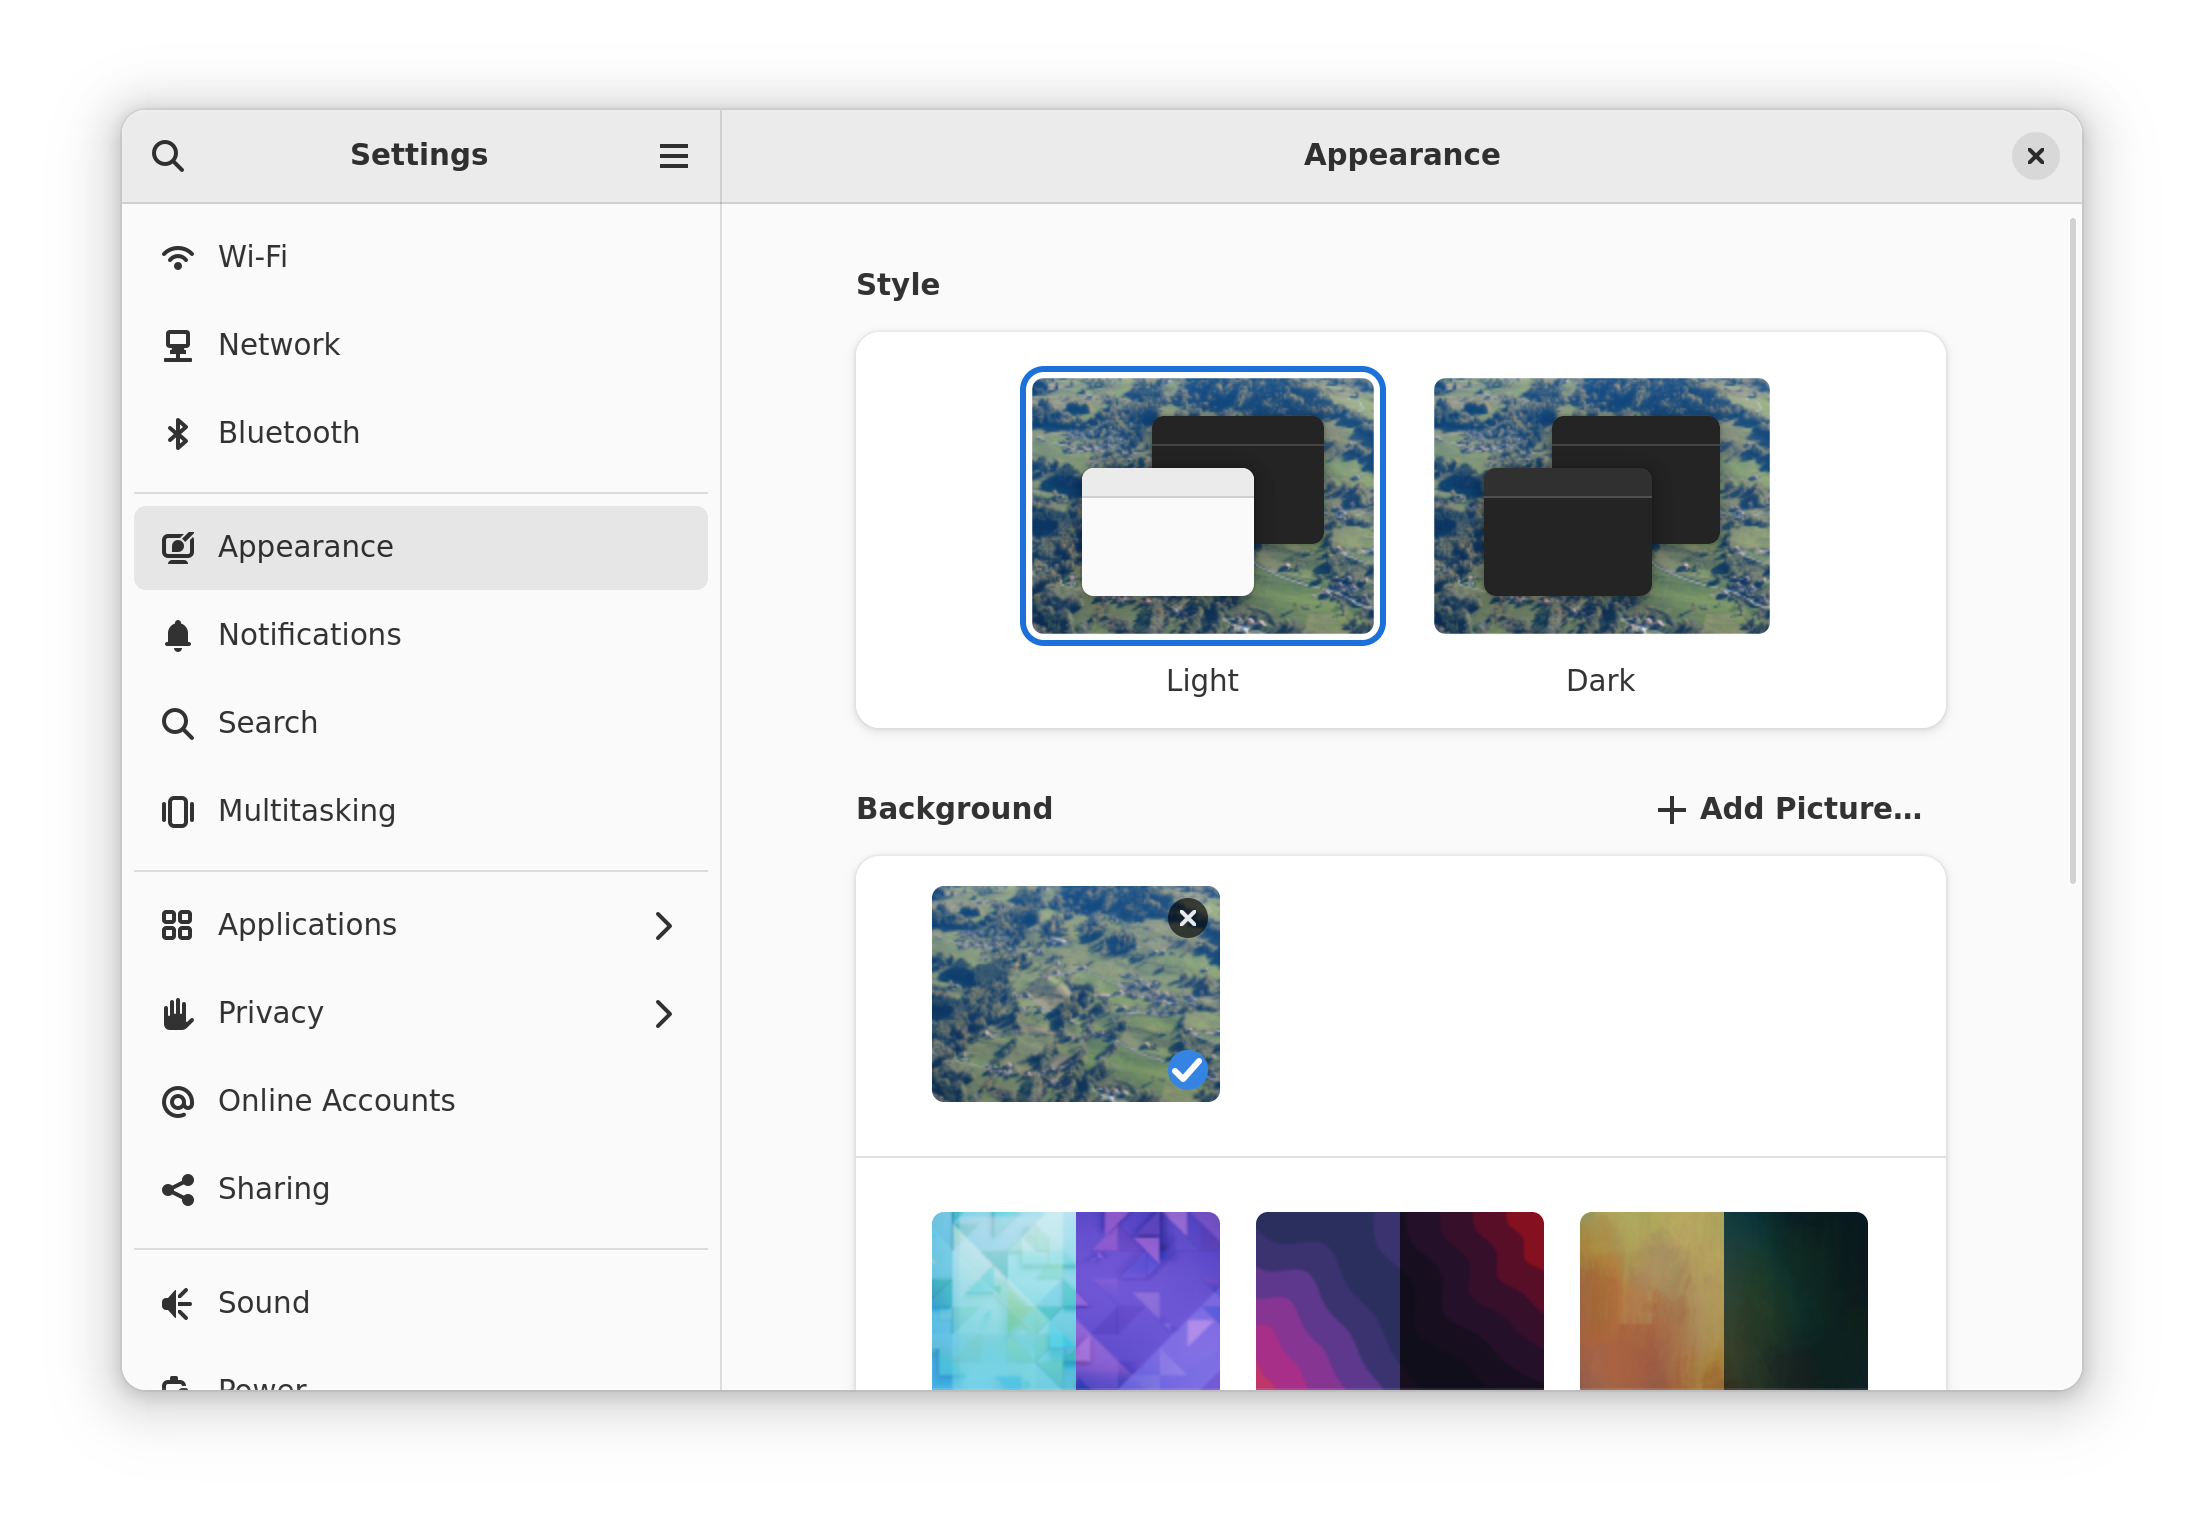
Task: Click the blue checkmark on the current wallpaper
Action: (x=1187, y=1069)
